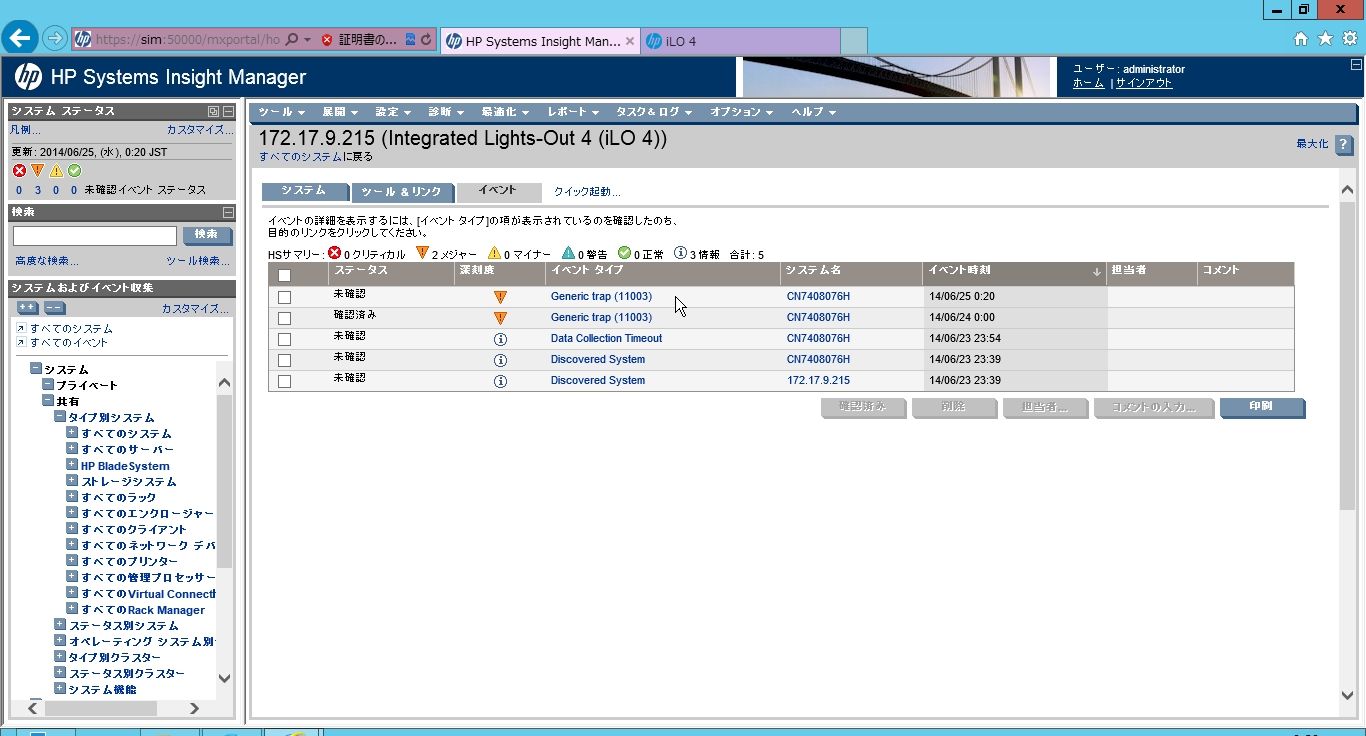Image resolution: width=1366 pixels, height=736 pixels.
Task: Open the レポート menu
Action: pos(573,112)
